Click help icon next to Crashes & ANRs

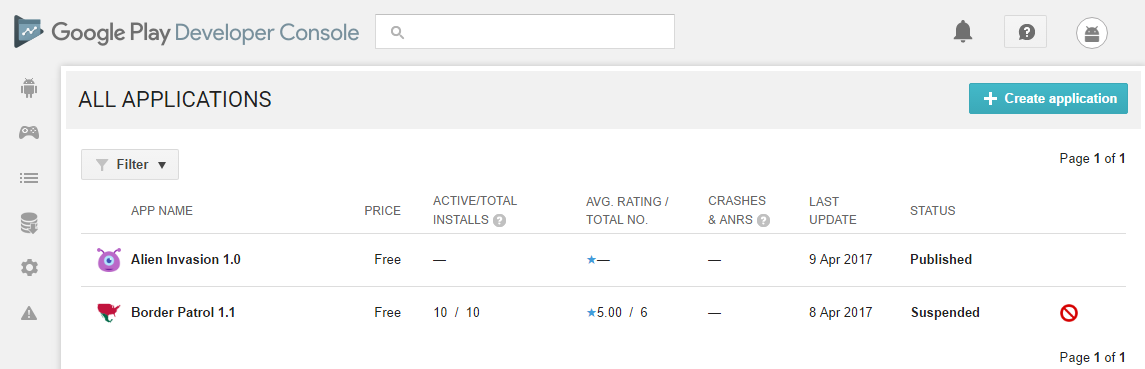[763, 221]
